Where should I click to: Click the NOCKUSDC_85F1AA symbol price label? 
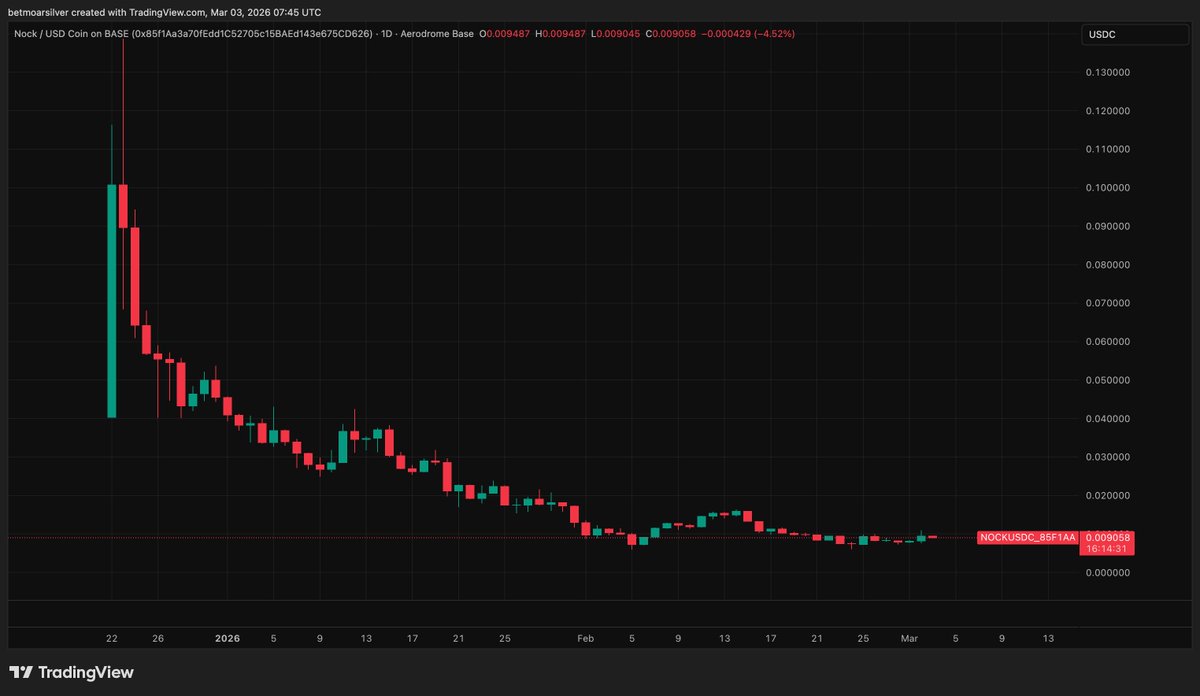1026,537
